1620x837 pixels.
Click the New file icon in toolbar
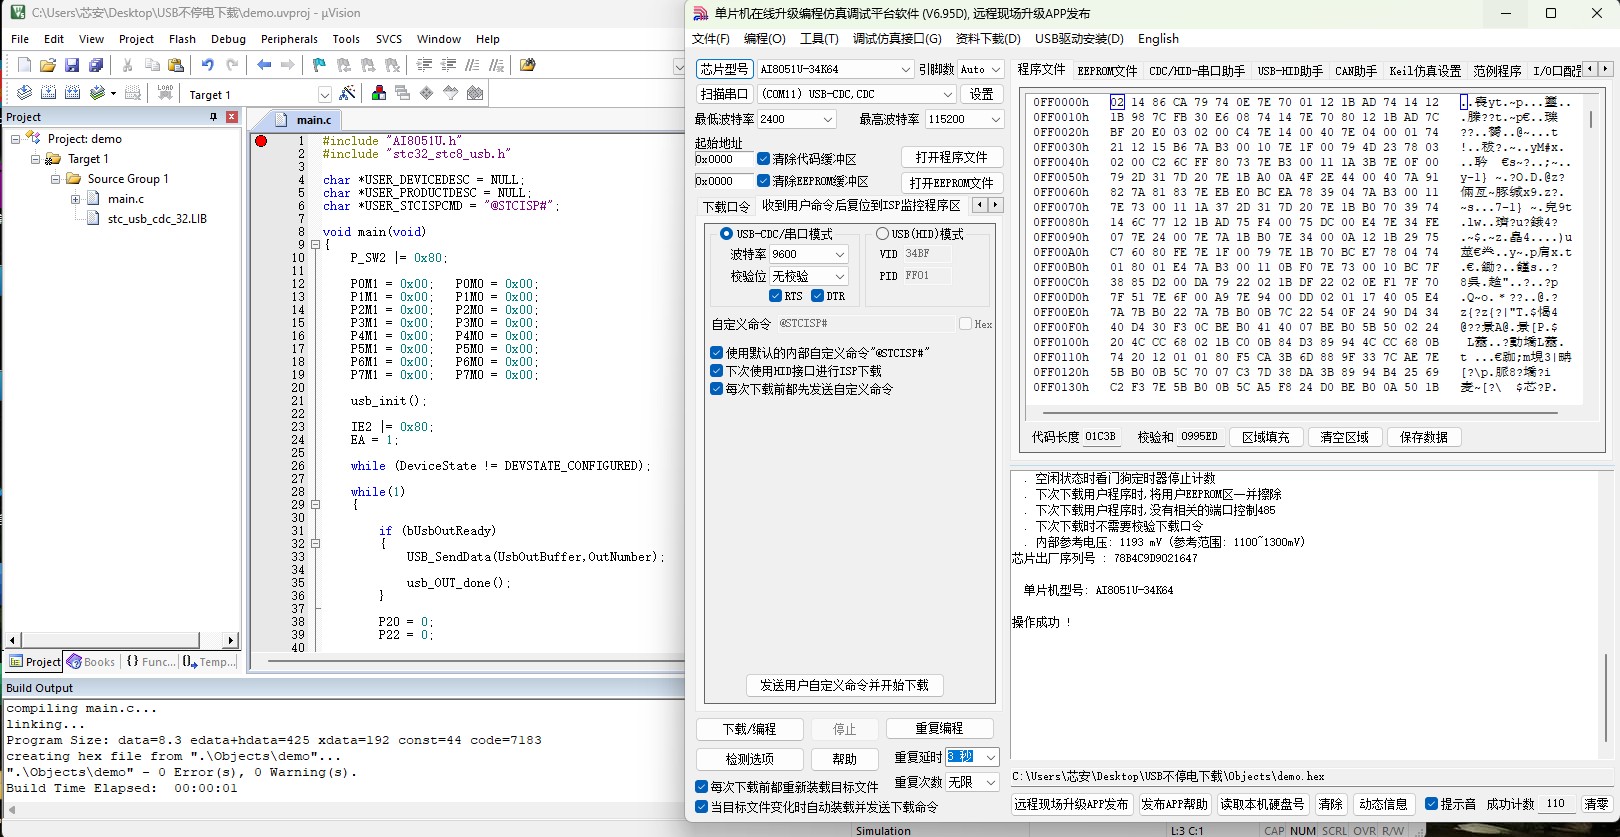(x=24, y=65)
